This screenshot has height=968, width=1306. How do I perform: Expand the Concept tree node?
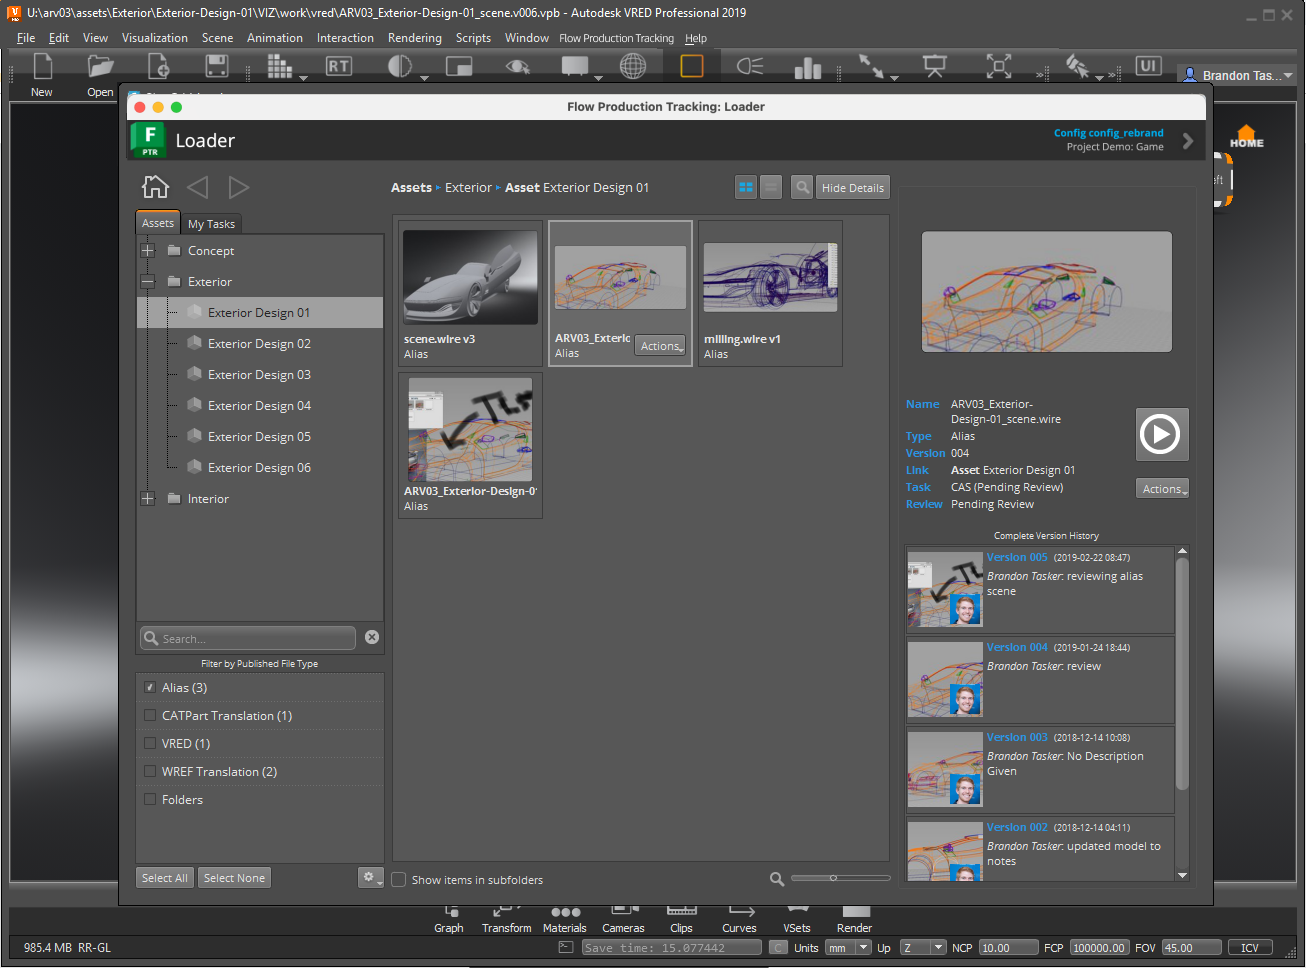(148, 251)
